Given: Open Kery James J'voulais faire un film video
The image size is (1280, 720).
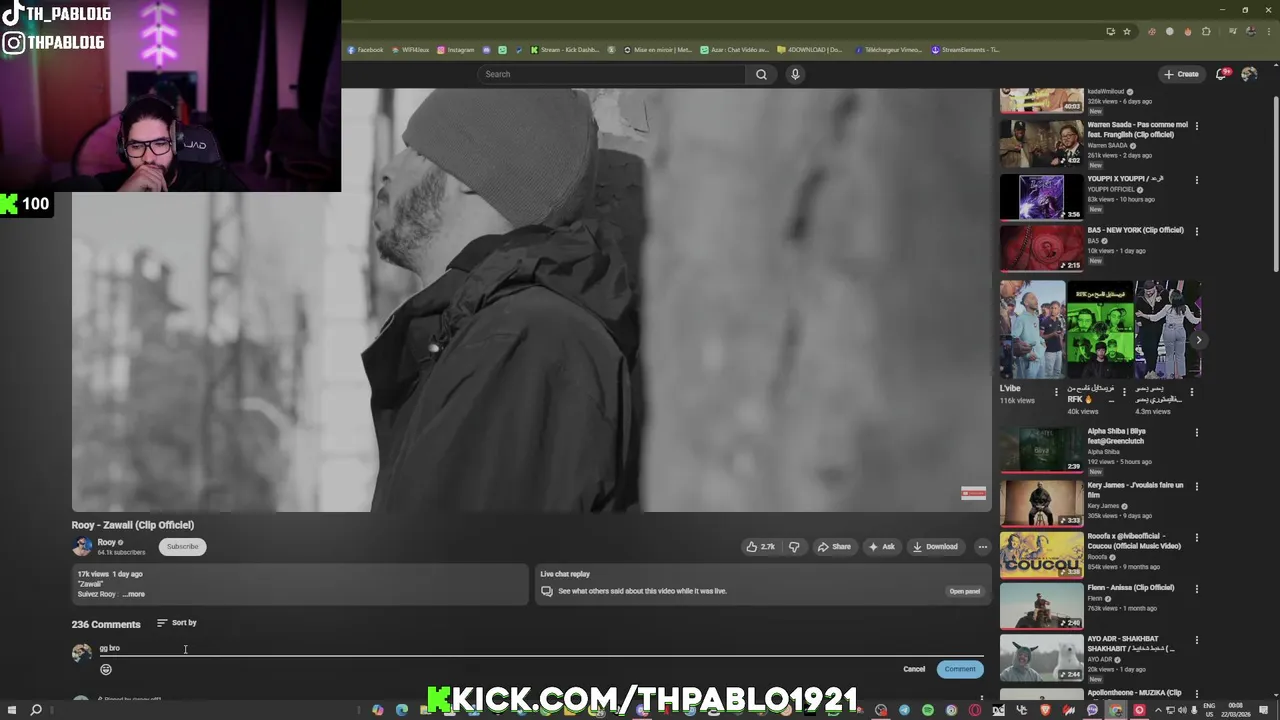Looking at the screenshot, I should [x=1041, y=503].
